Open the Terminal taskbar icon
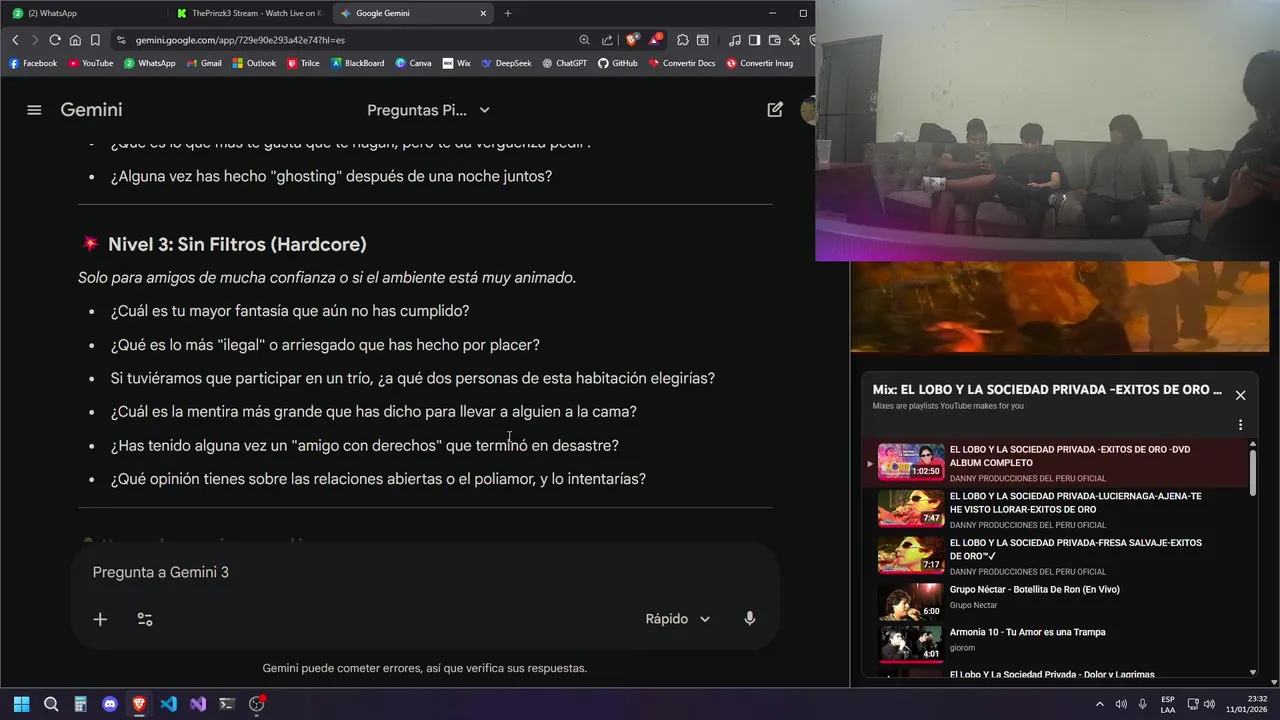The width and height of the screenshot is (1280, 720). 227,704
